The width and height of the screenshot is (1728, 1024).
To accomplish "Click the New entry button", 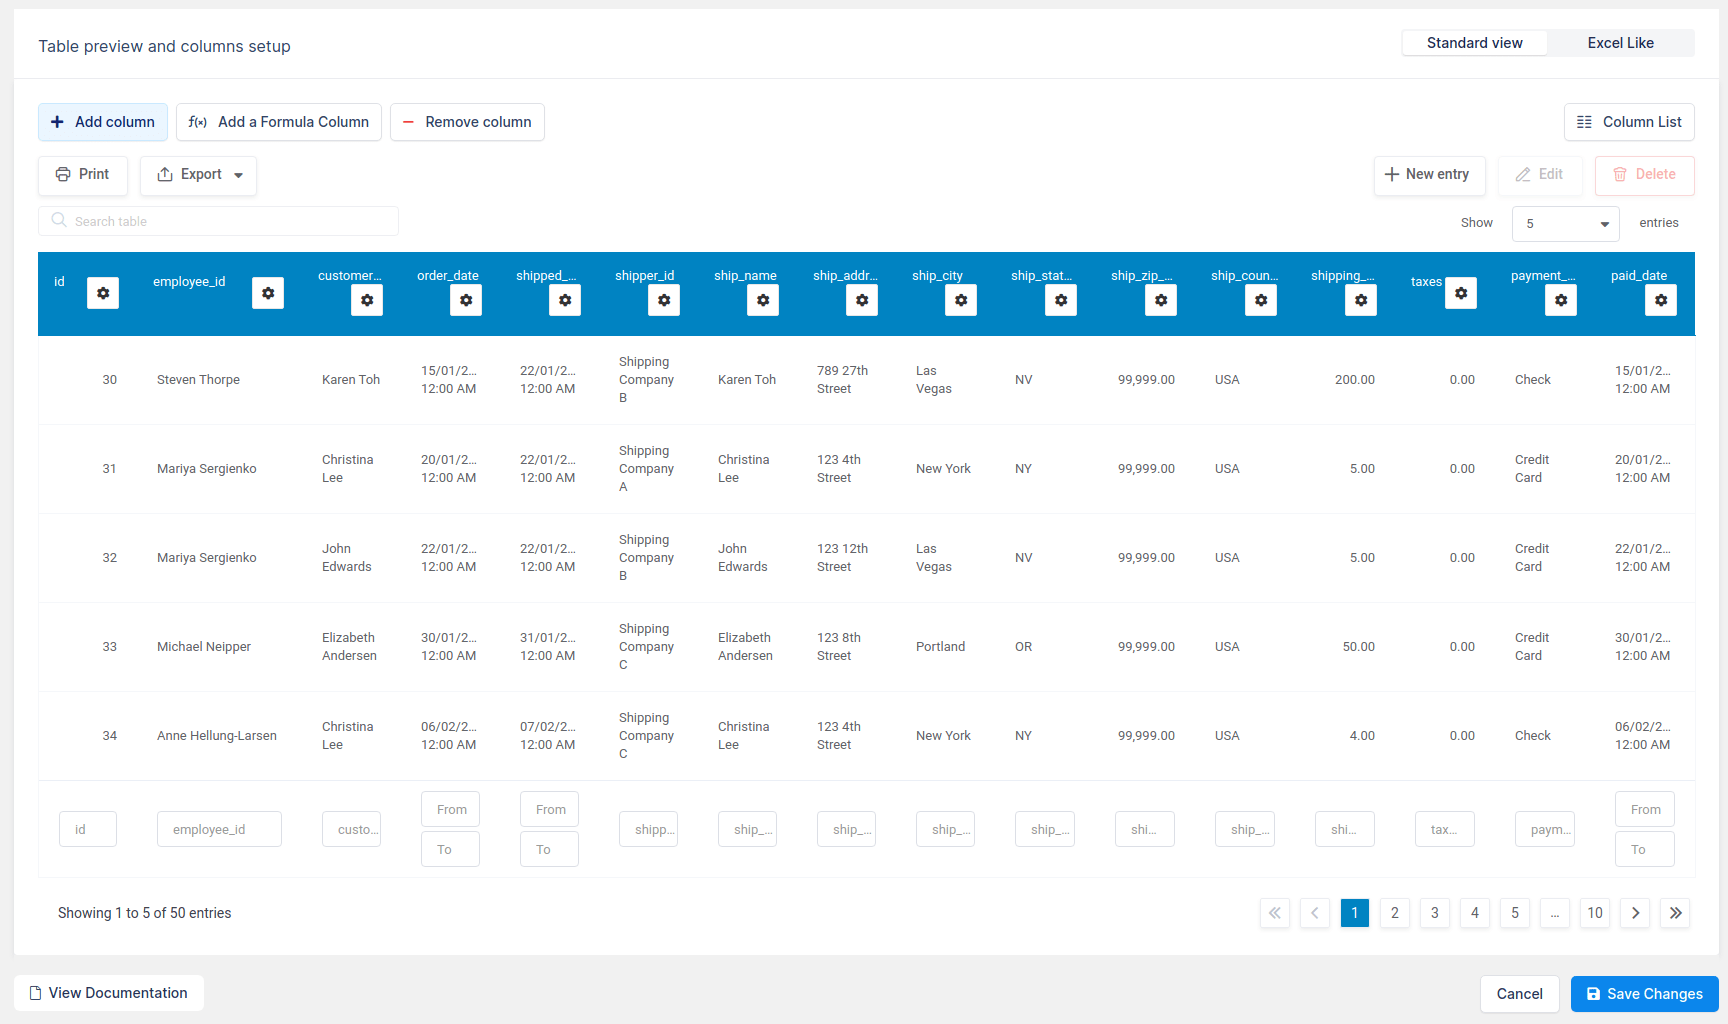I will 1429,175.
